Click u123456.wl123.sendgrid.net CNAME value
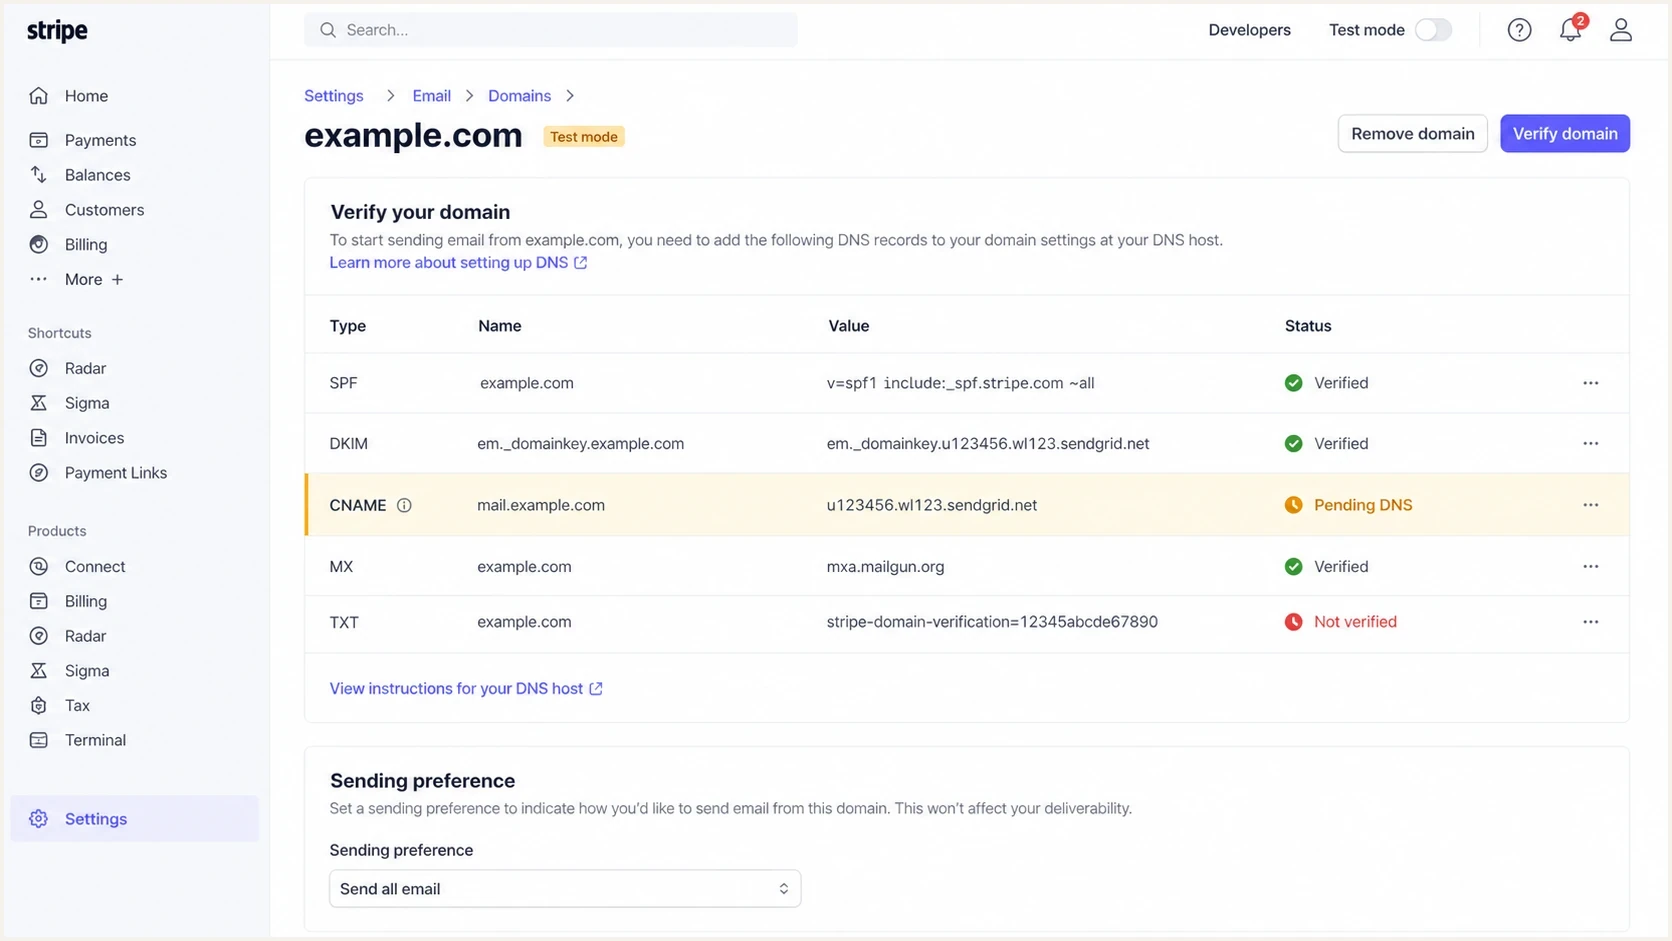The width and height of the screenshot is (1672, 941). coord(932,505)
